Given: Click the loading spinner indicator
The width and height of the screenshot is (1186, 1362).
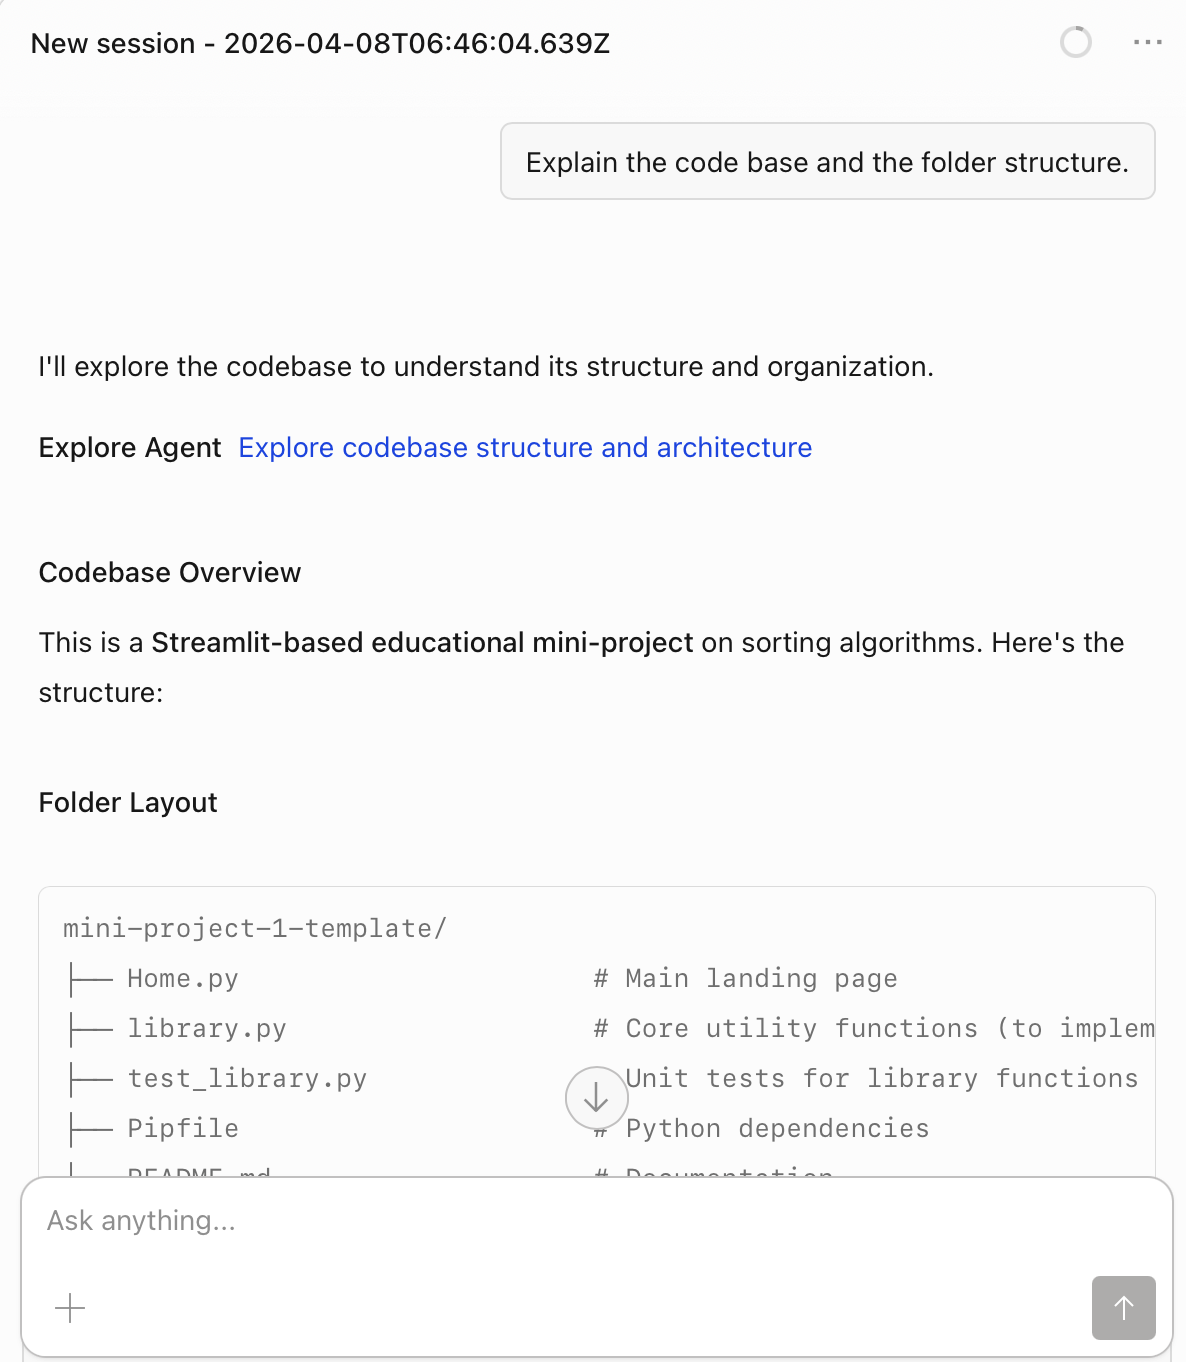Looking at the screenshot, I should [1075, 43].
